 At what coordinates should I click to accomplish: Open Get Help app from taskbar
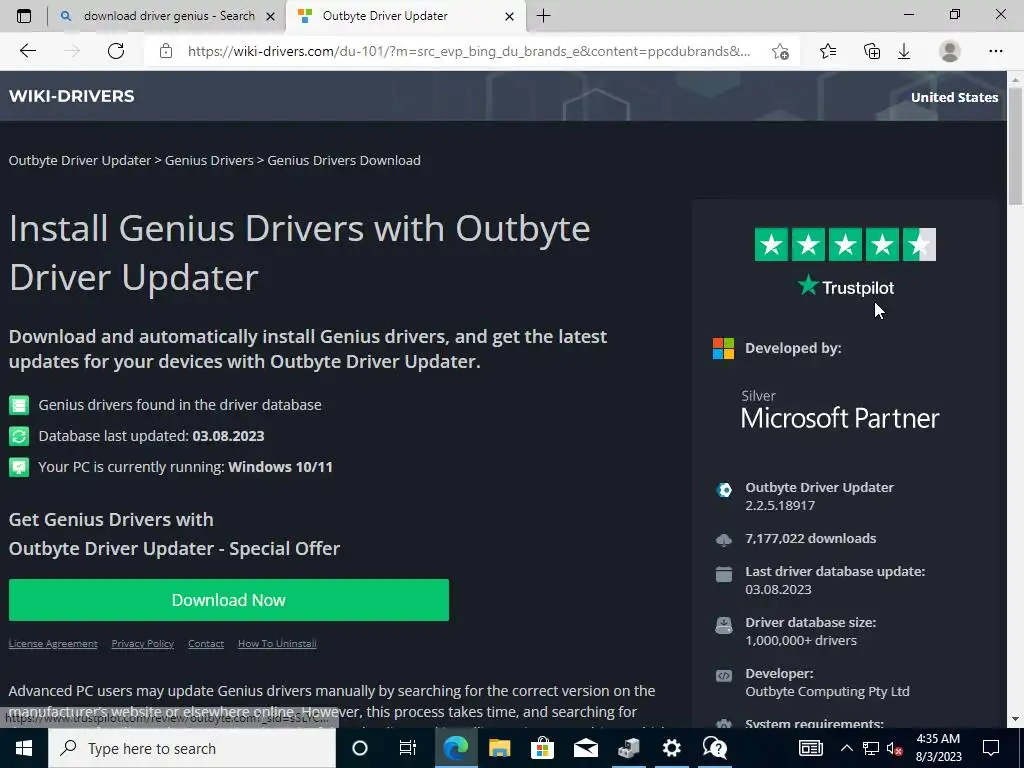(x=715, y=748)
